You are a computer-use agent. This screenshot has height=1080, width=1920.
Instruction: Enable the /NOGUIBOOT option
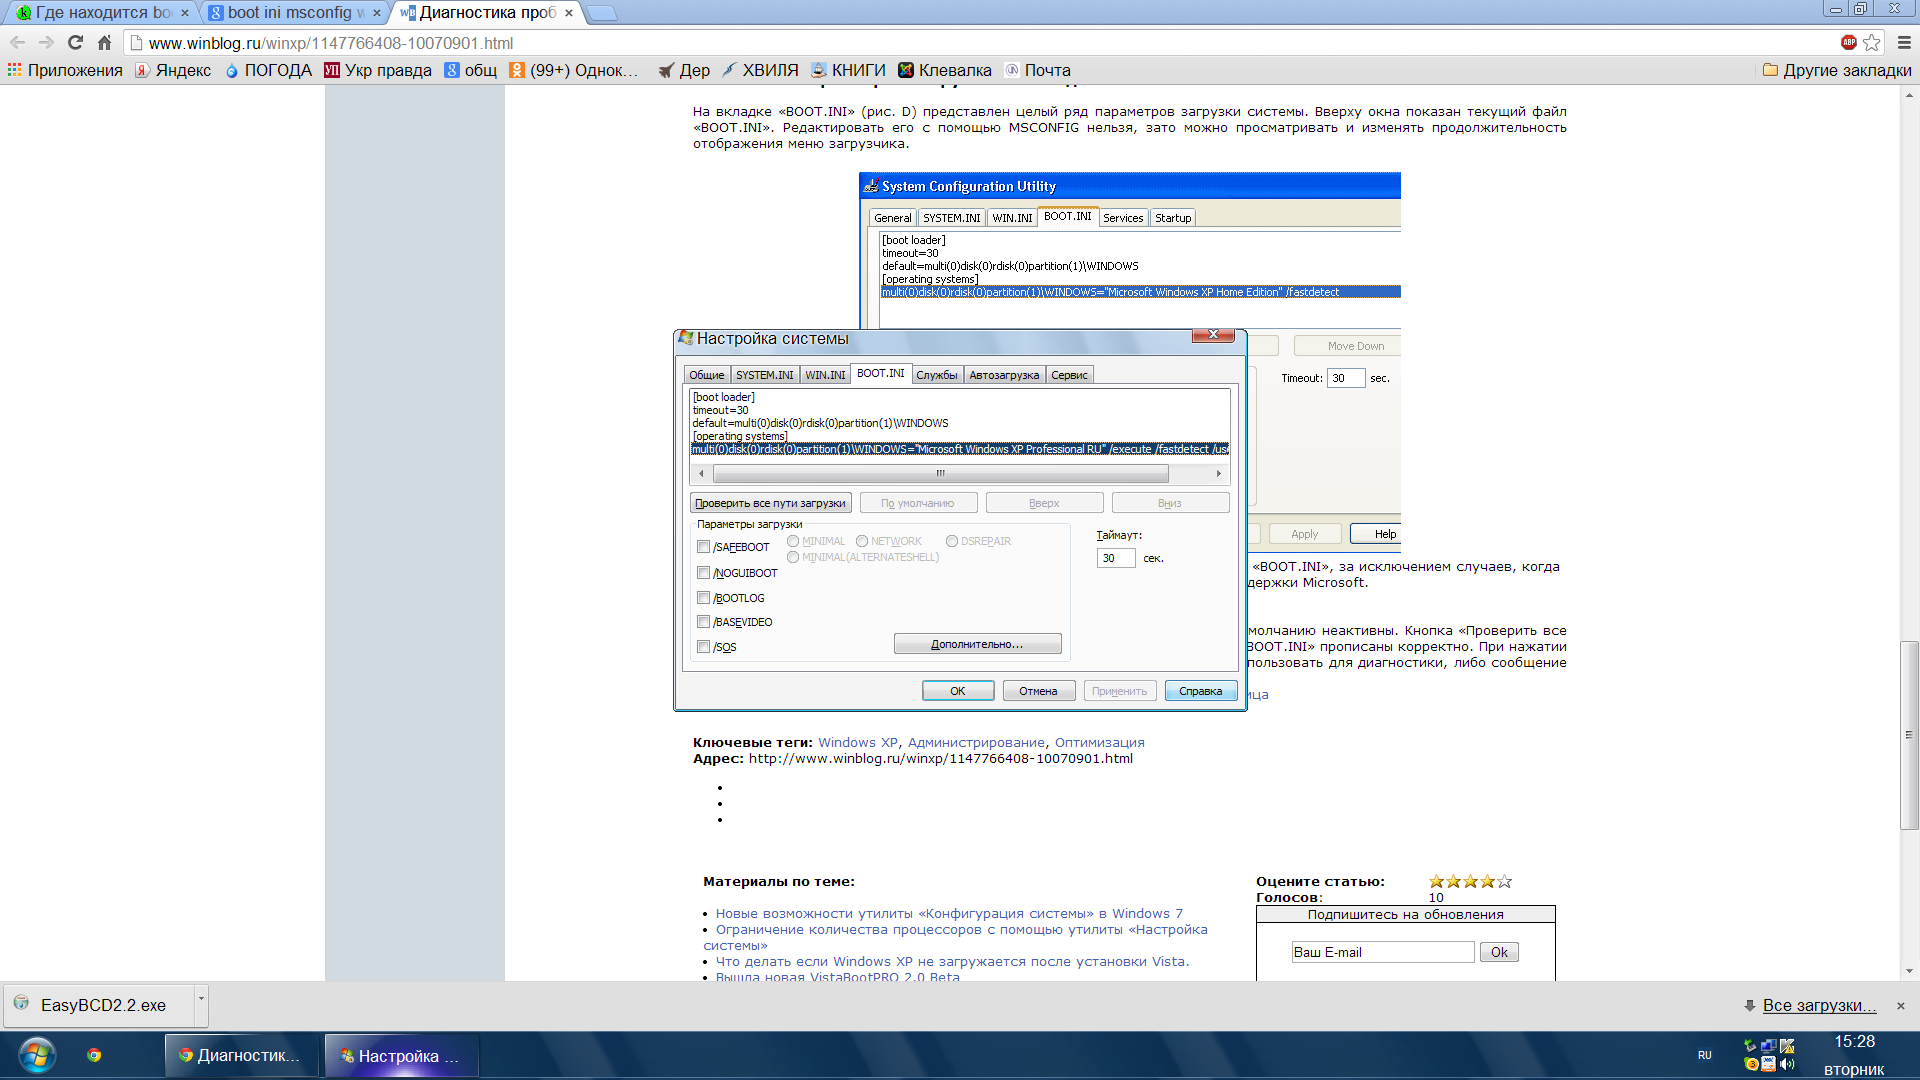(703, 573)
